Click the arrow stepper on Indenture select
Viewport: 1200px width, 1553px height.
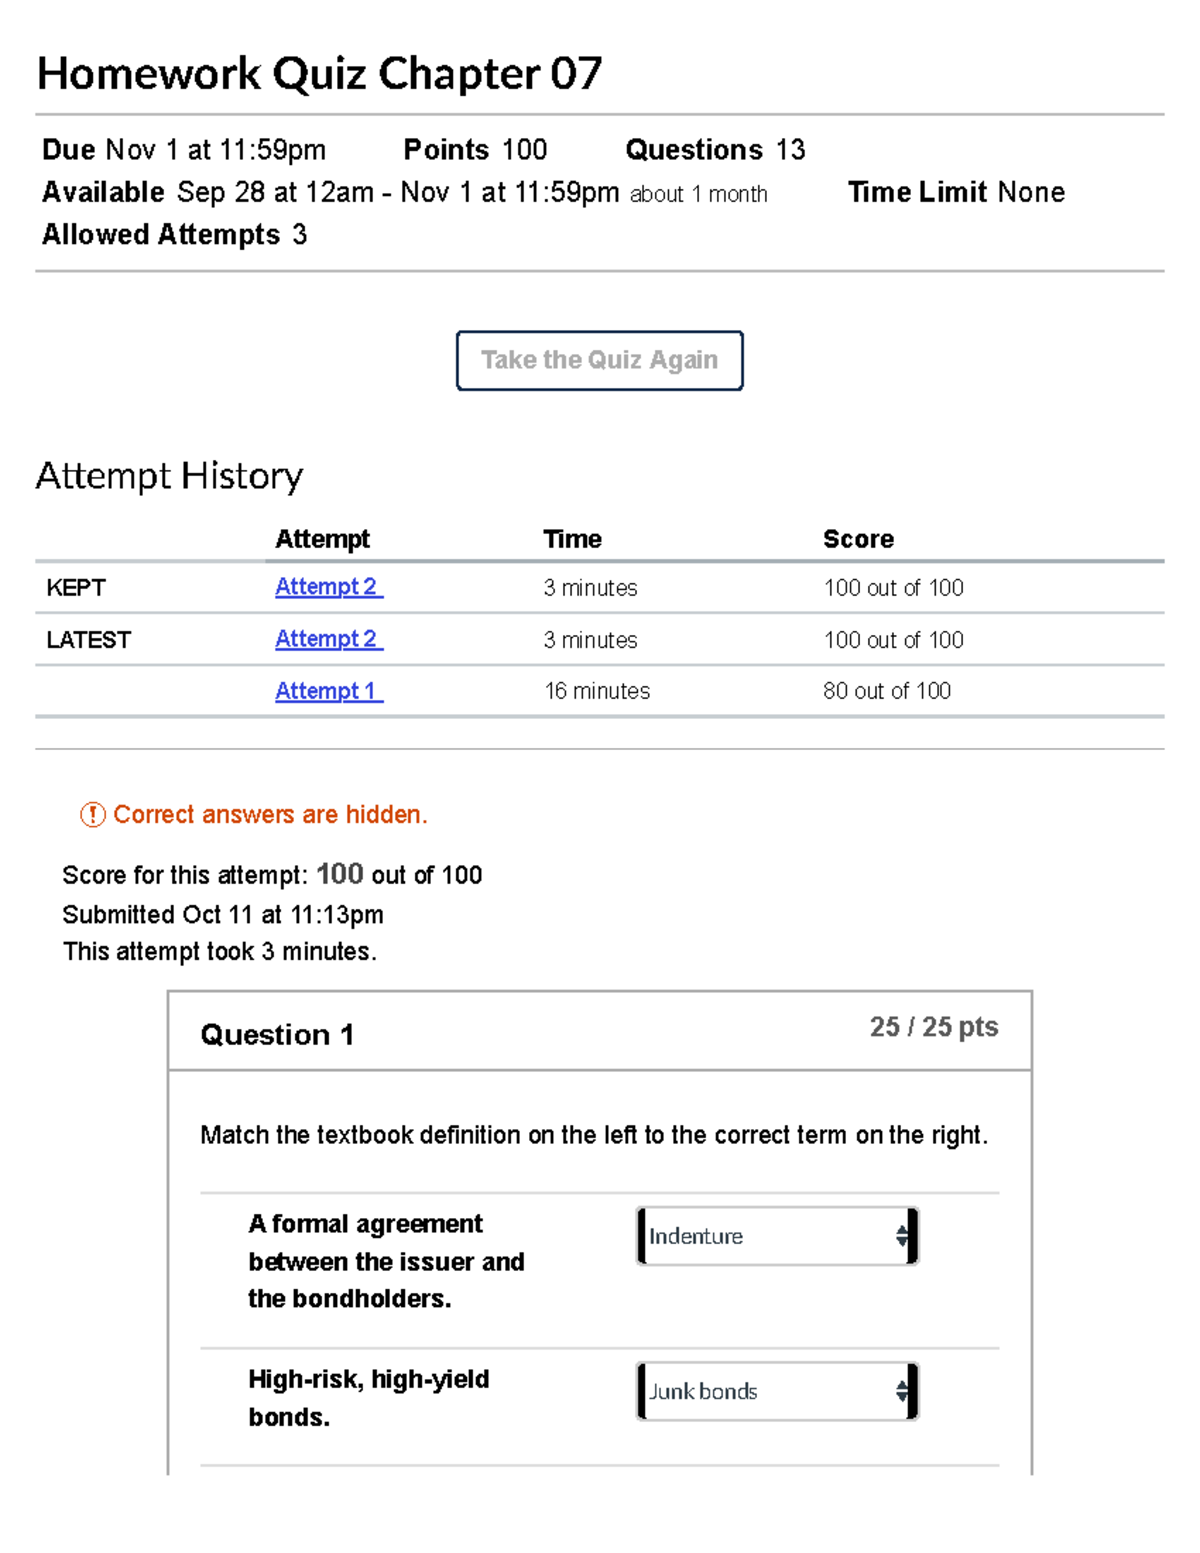[902, 1236]
